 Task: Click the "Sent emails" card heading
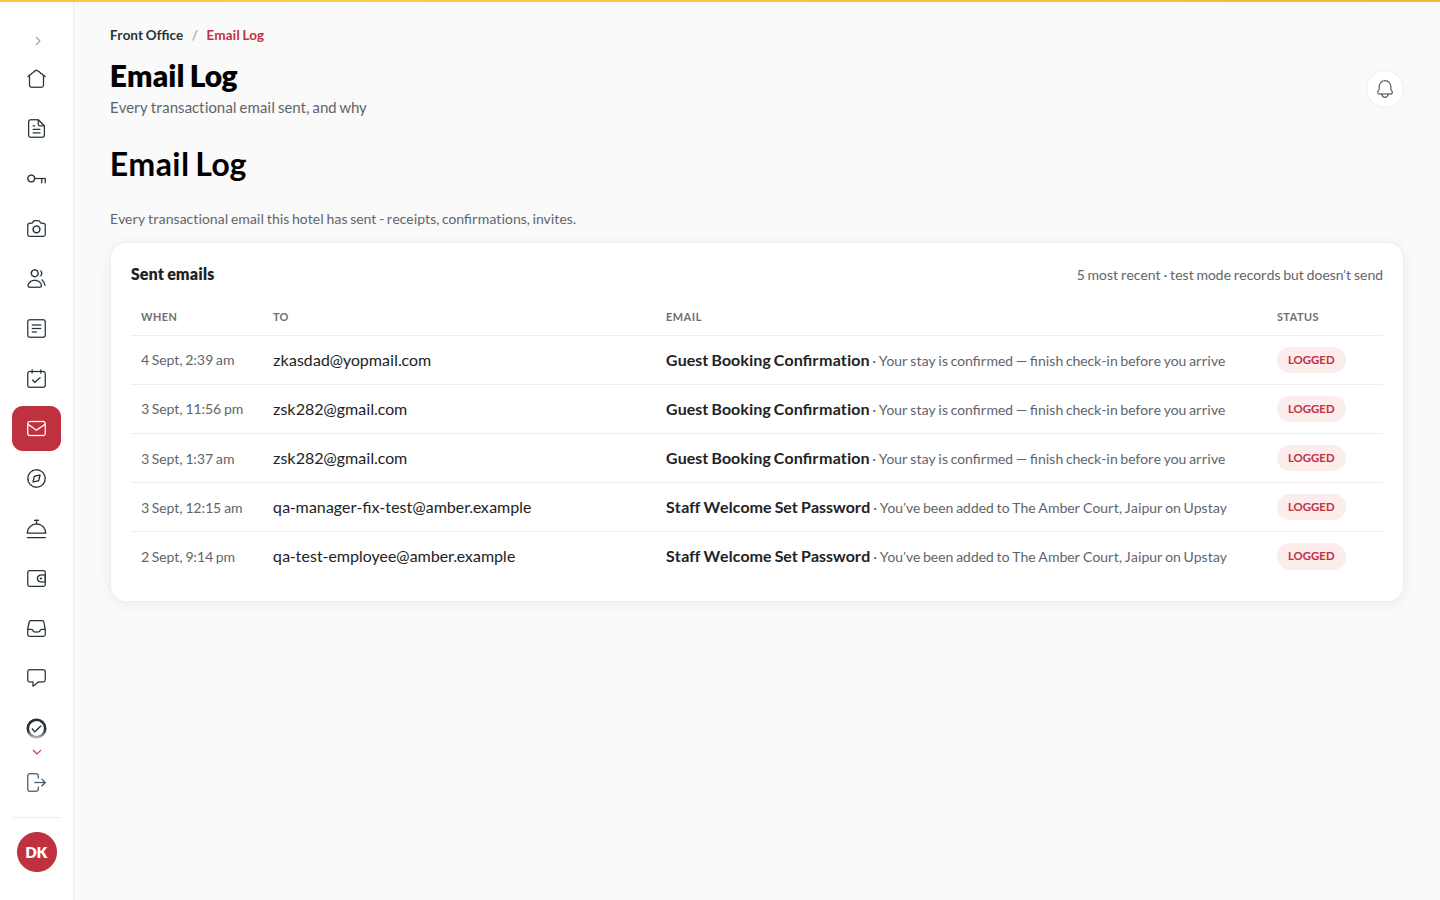tap(173, 274)
